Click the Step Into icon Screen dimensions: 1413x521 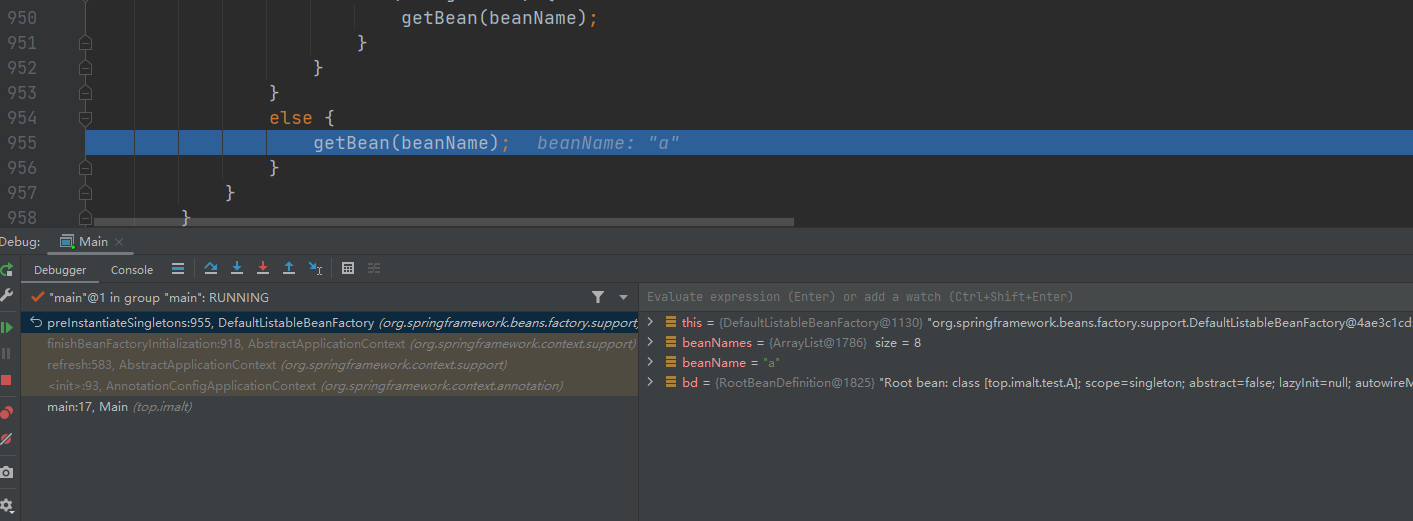click(x=237, y=268)
